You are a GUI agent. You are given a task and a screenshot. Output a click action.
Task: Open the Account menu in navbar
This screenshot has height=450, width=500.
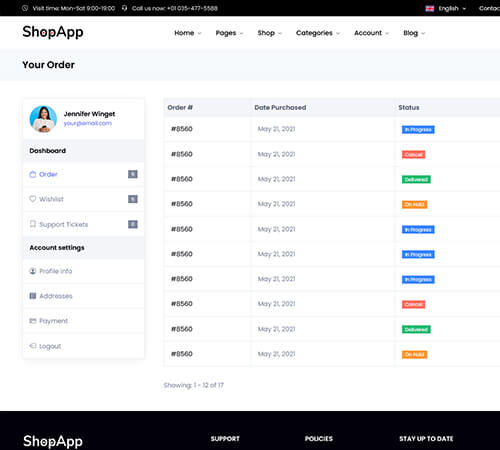click(371, 33)
